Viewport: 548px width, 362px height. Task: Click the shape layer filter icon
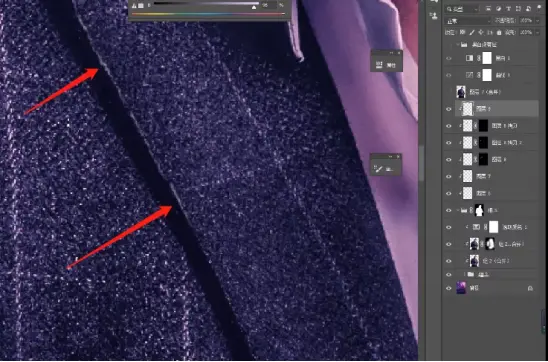(518, 9)
